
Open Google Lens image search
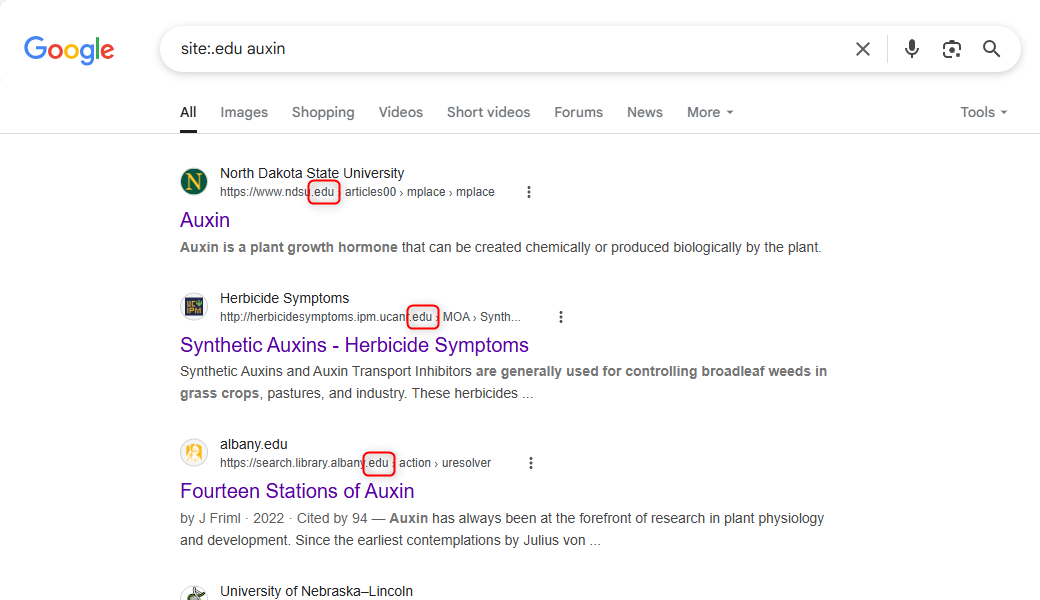[x=951, y=48]
